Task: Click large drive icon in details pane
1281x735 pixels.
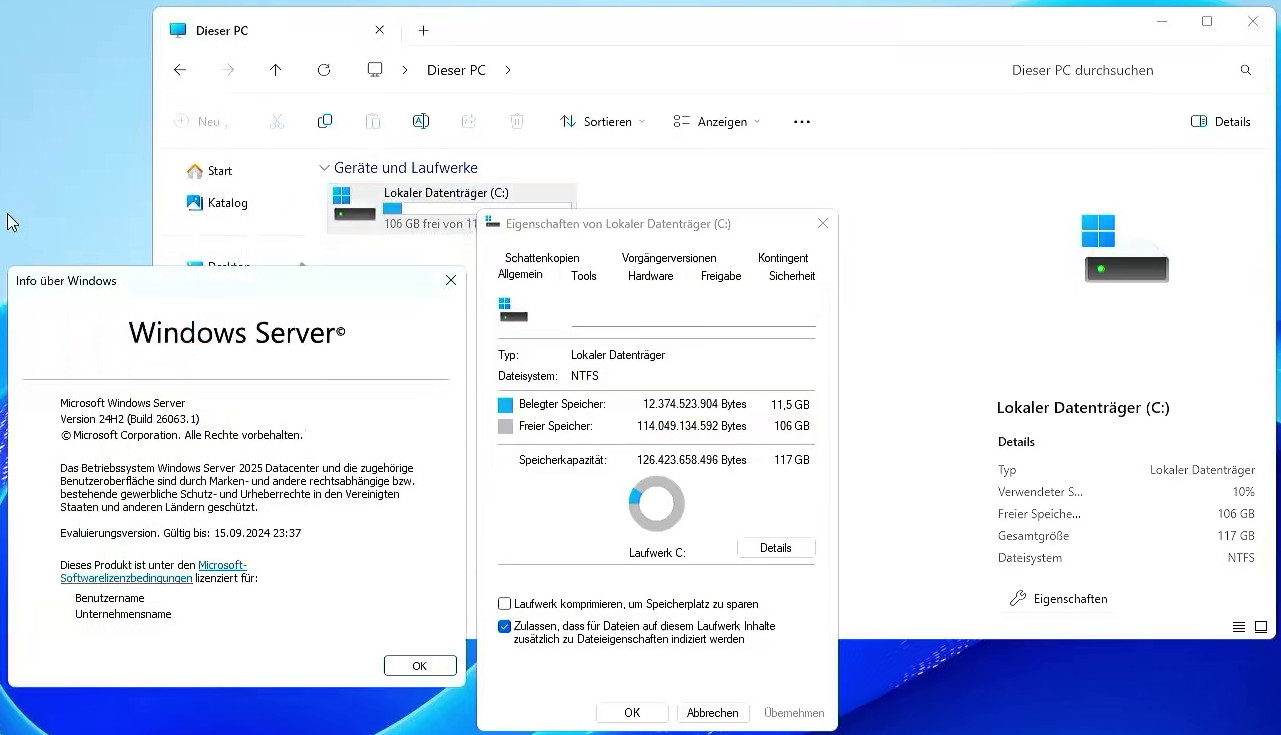Action: (x=1126, y=248)
